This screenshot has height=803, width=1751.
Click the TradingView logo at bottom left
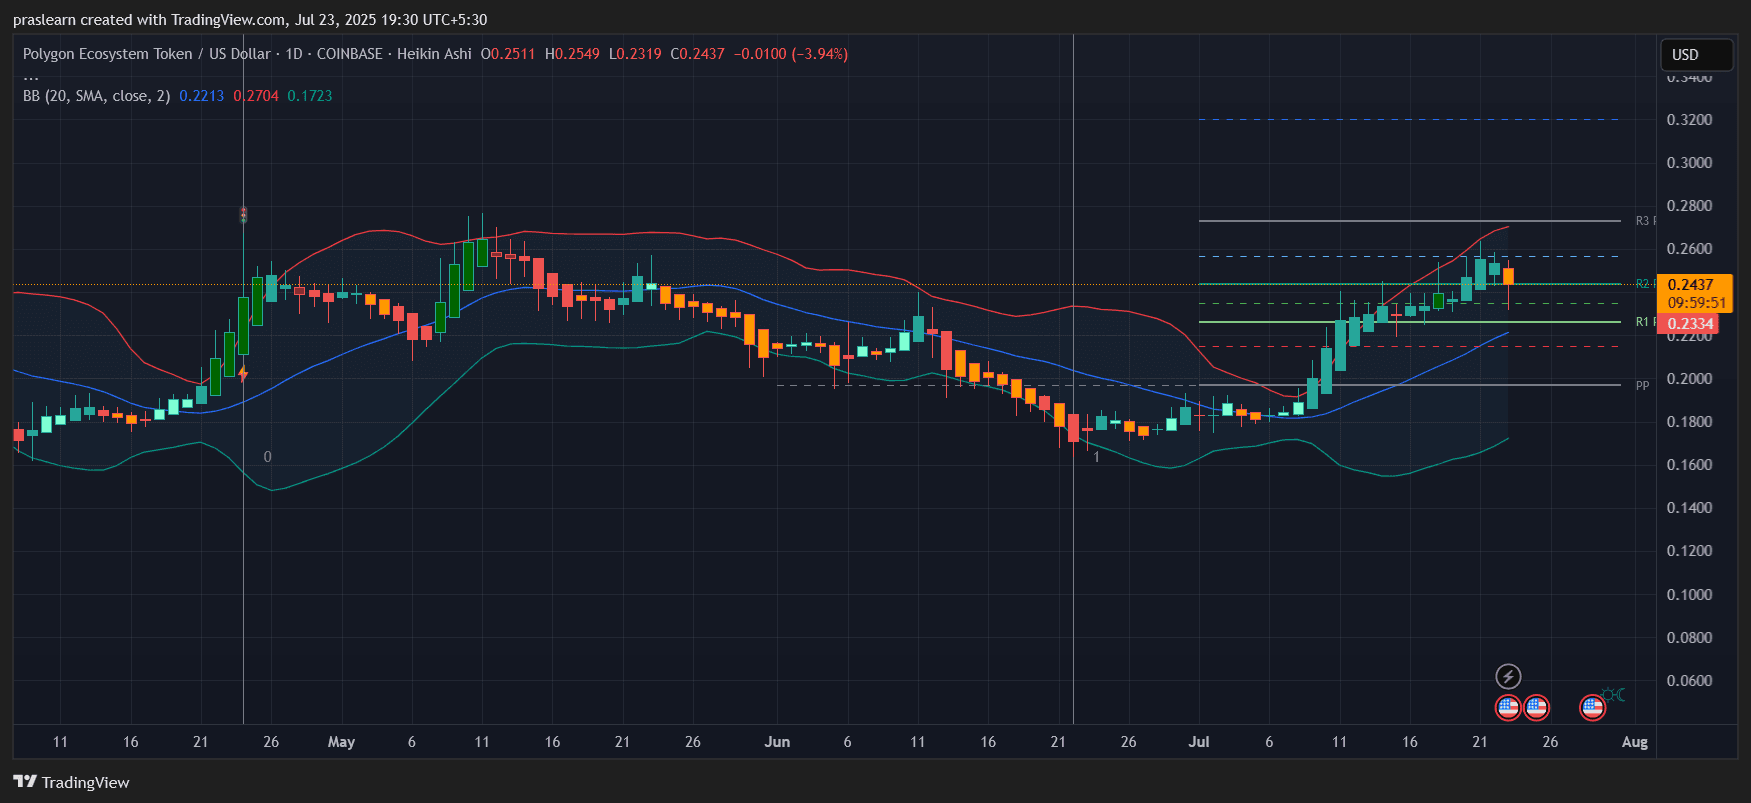(72, 782)
